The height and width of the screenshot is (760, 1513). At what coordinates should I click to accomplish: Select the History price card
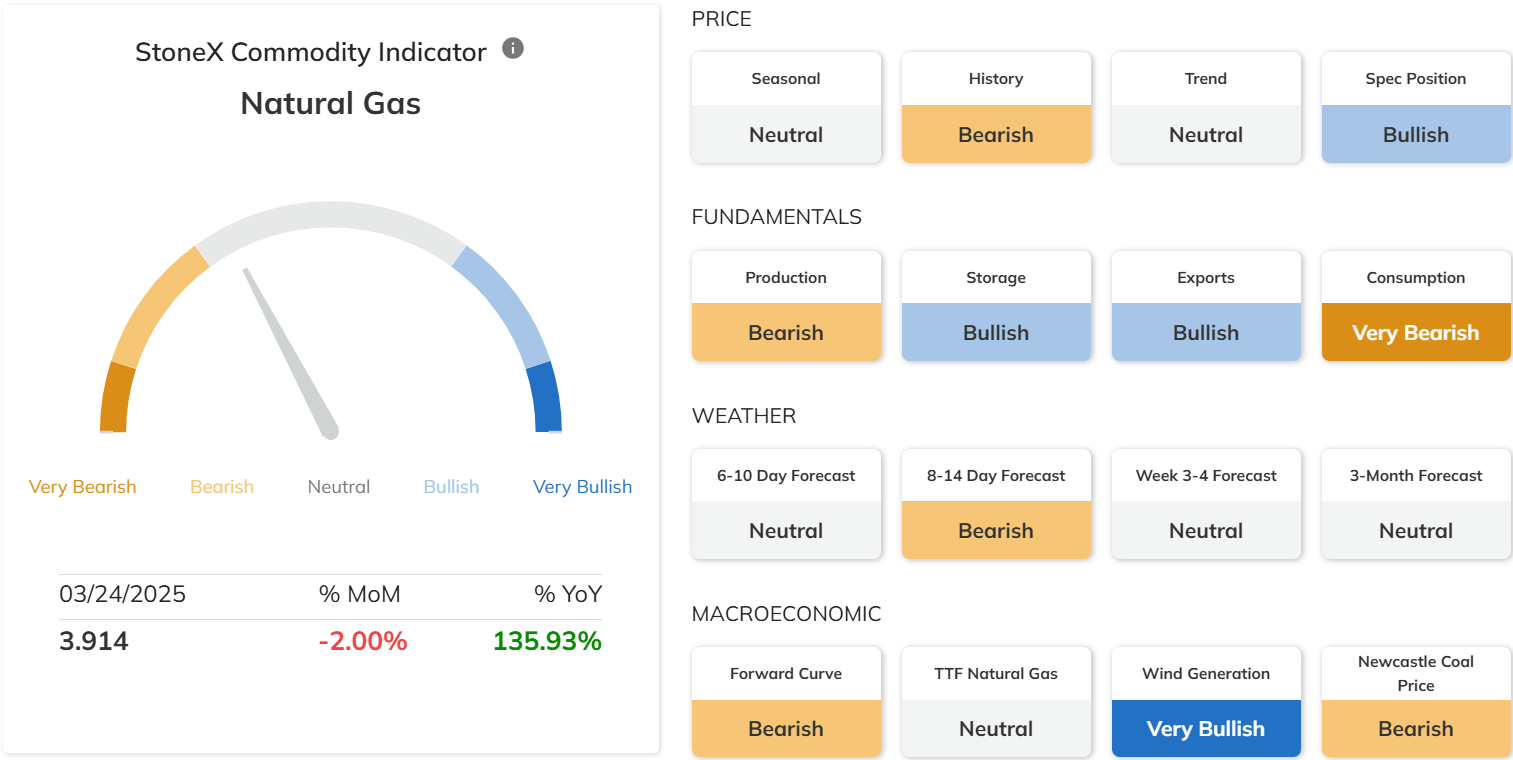pos(996,107)
